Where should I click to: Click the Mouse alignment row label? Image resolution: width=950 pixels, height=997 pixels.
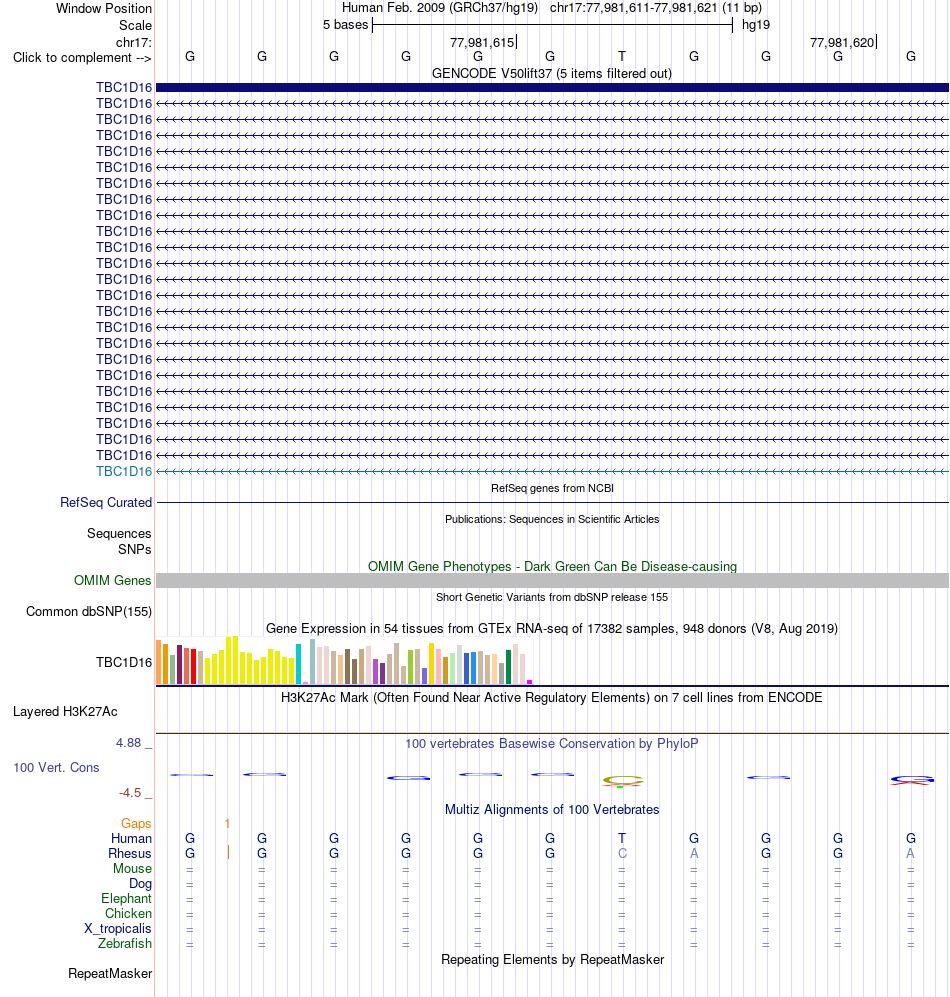coord(132,869)
